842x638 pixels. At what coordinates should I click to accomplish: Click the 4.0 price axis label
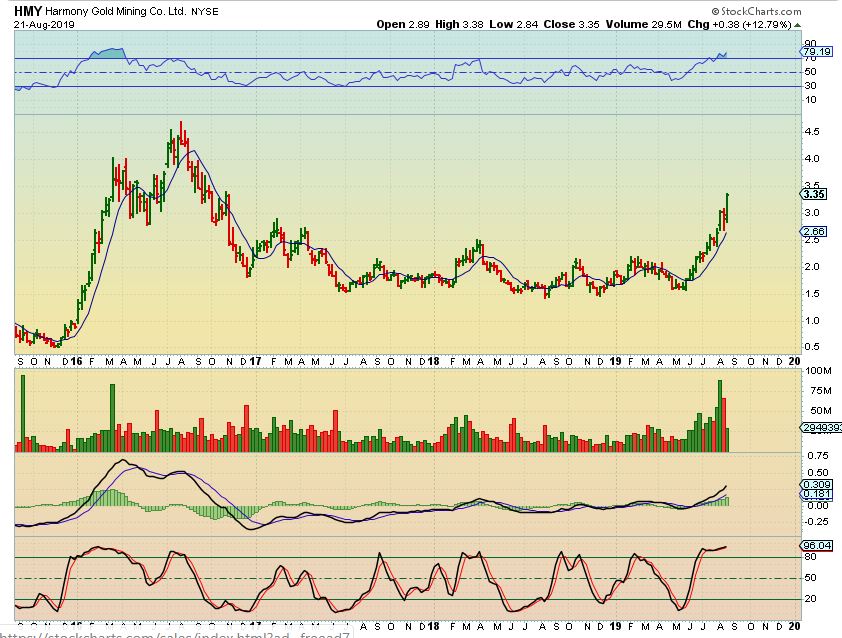[x=811, y=158]
